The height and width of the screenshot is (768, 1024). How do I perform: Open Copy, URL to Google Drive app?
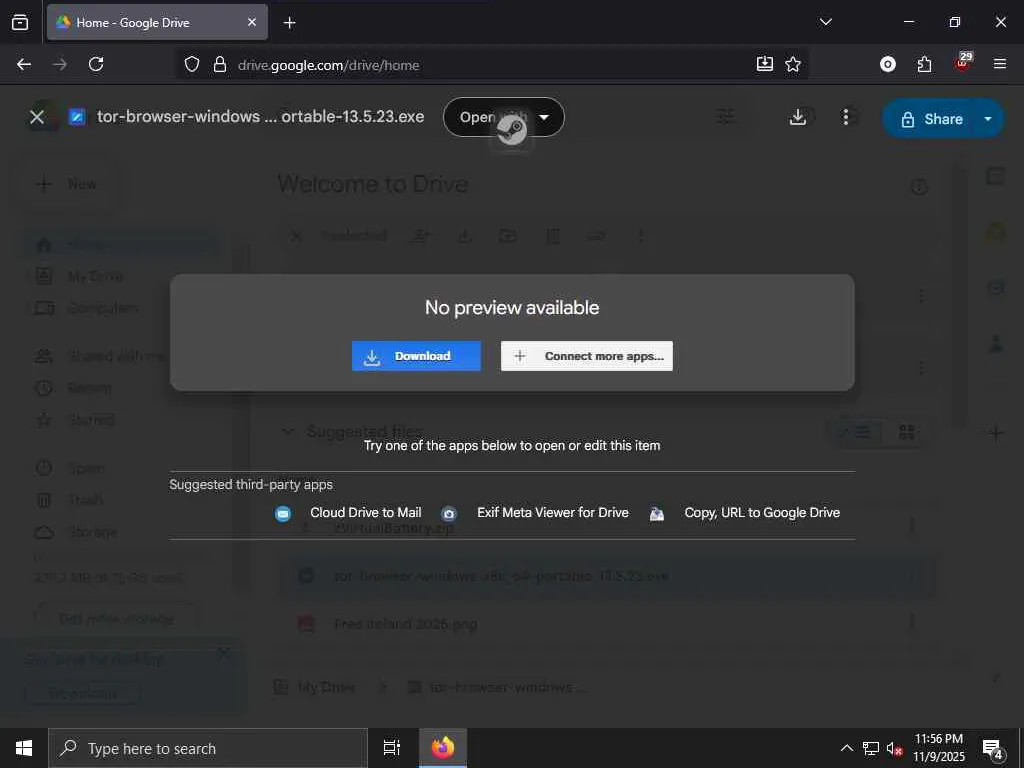point(761,513)
